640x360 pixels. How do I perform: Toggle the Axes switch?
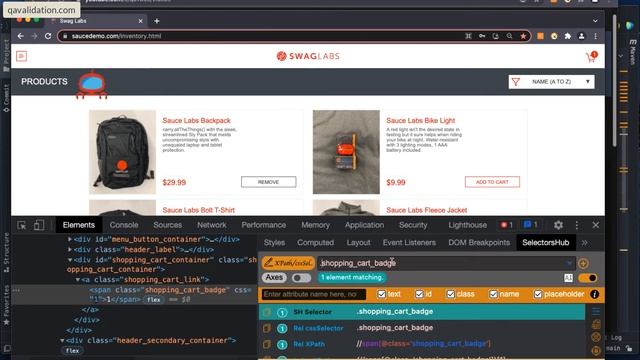[301, 278]
